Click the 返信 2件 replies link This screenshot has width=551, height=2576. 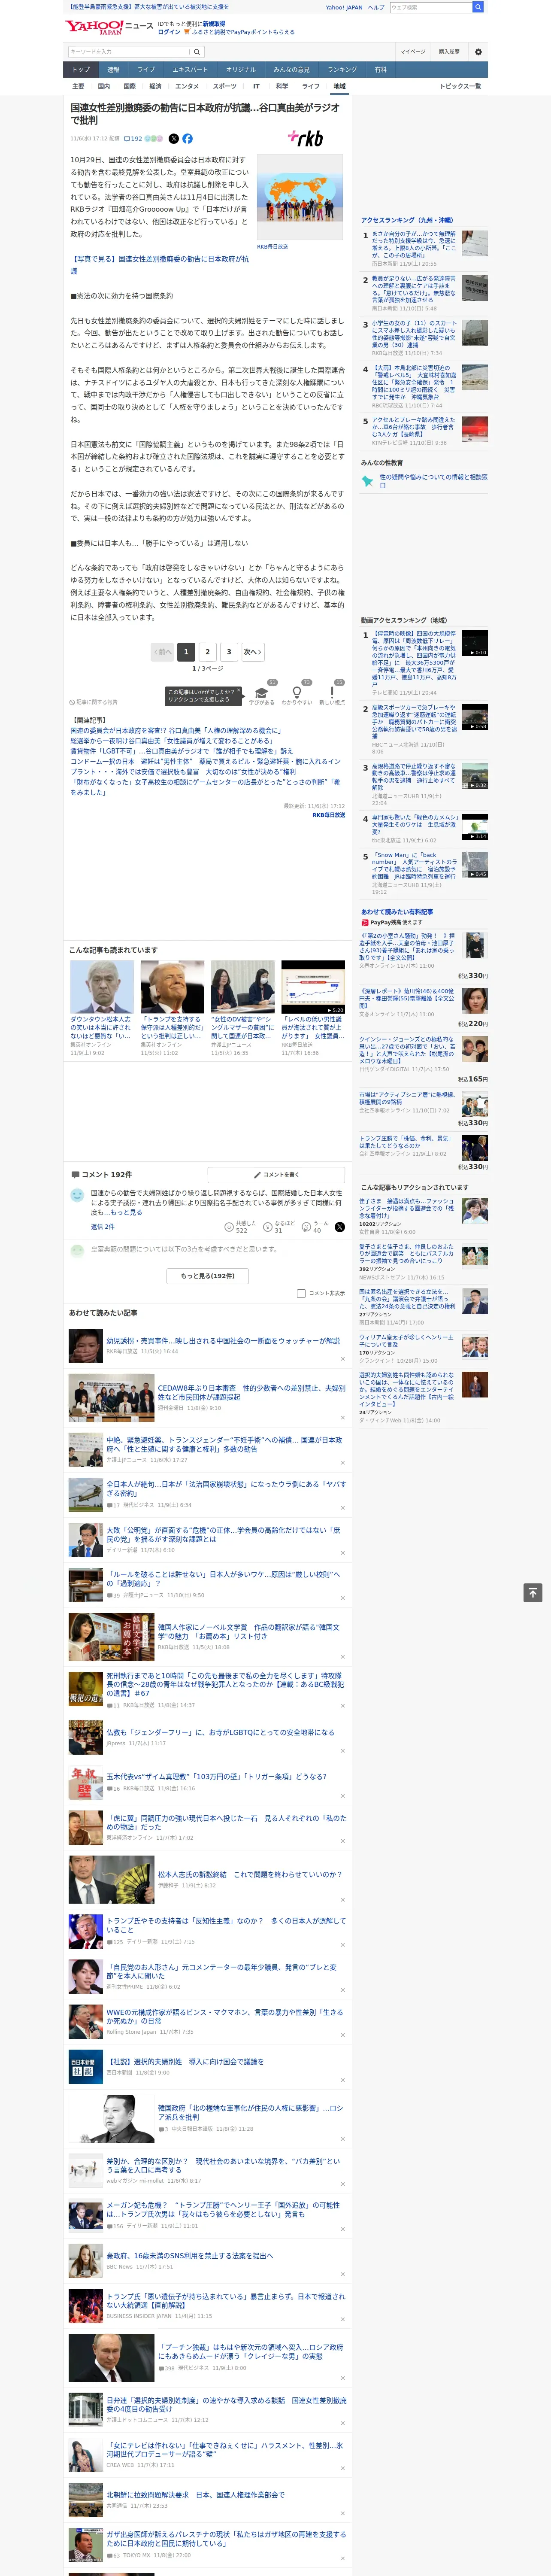tap(103, 1226)
